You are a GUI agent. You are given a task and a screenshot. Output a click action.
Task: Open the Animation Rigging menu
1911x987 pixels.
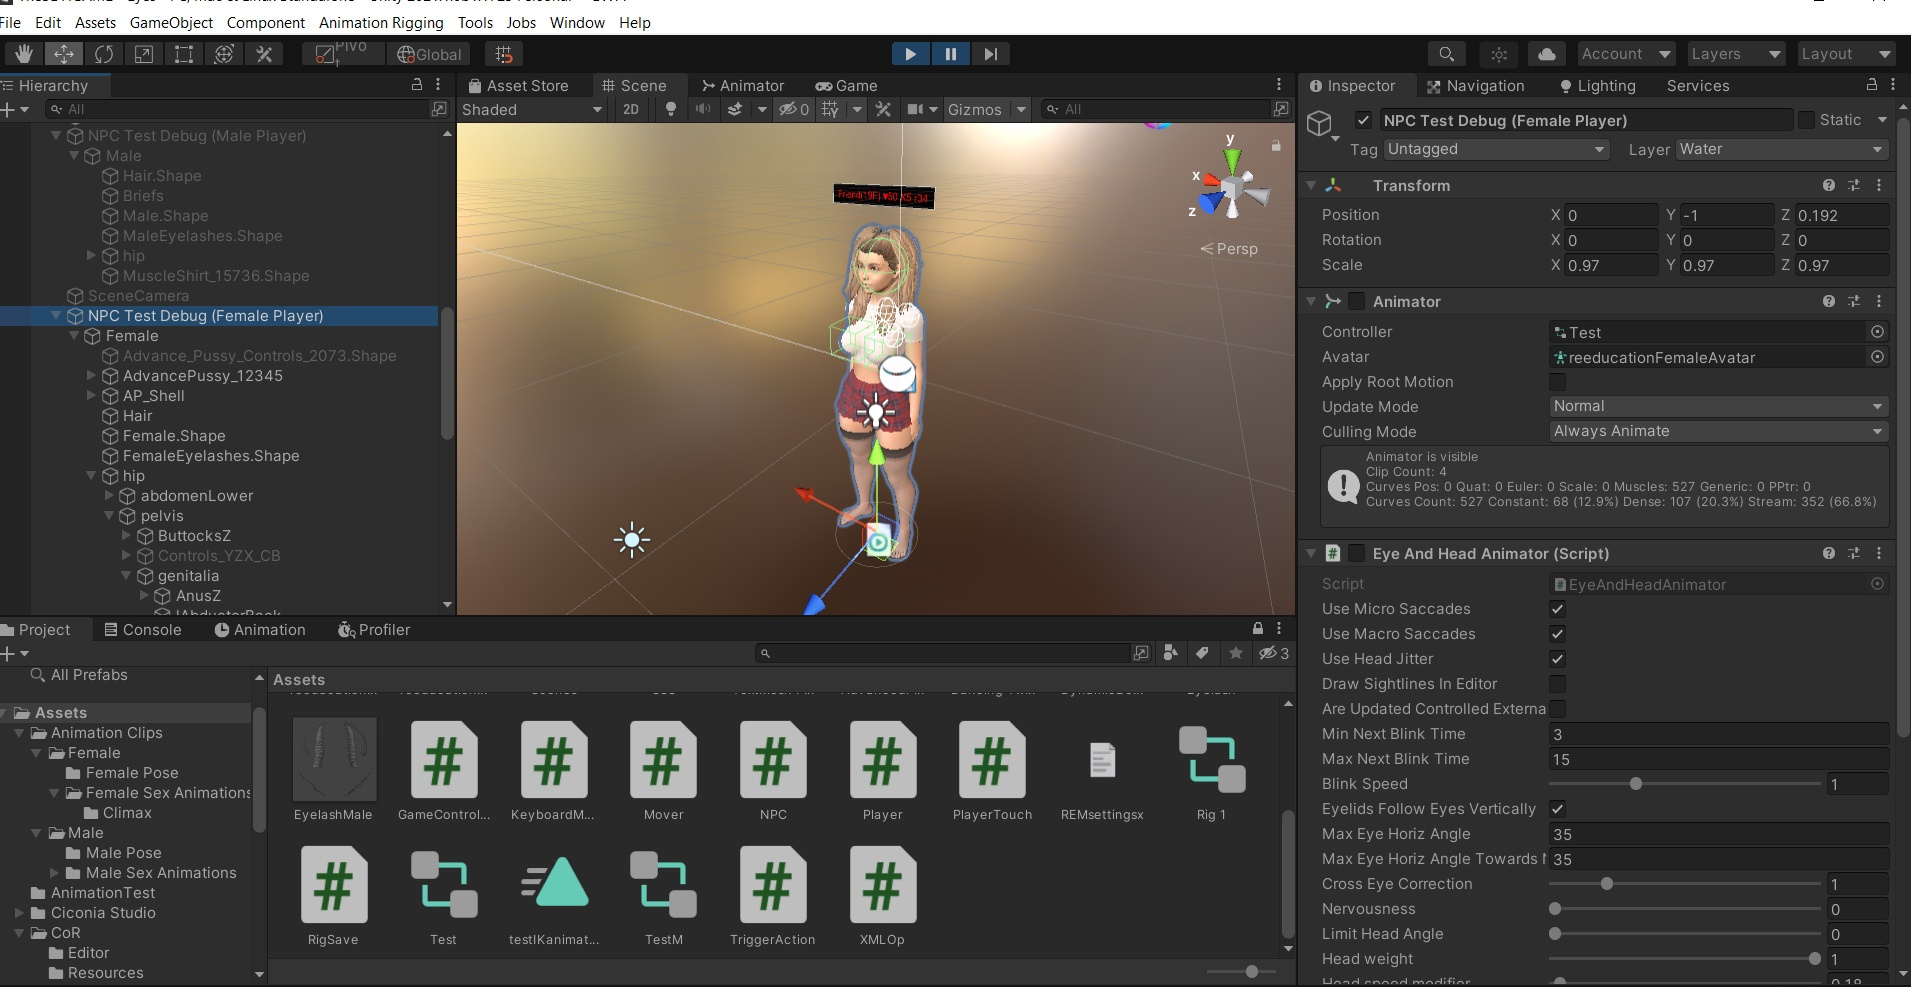(381, 22)
